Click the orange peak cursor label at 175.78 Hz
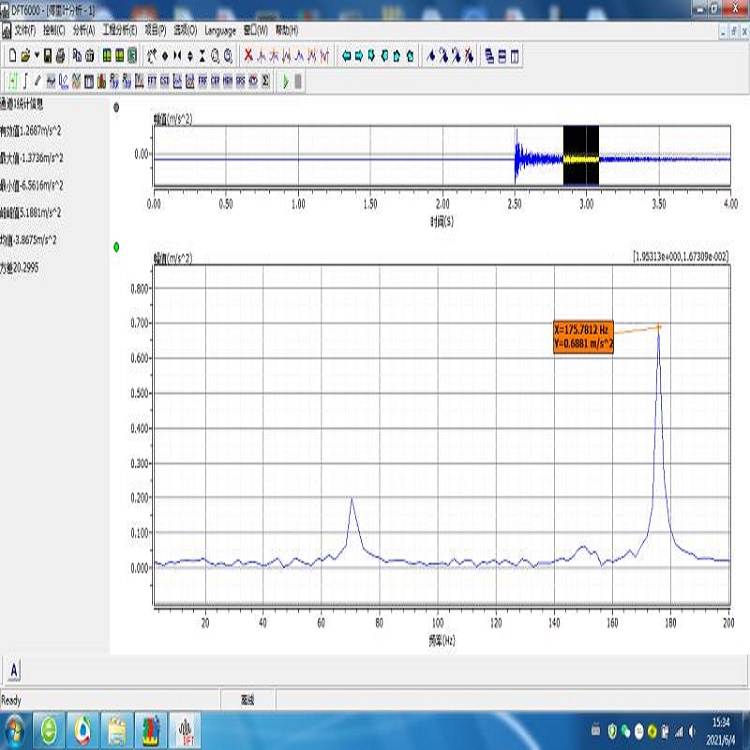 pos(583,337)
